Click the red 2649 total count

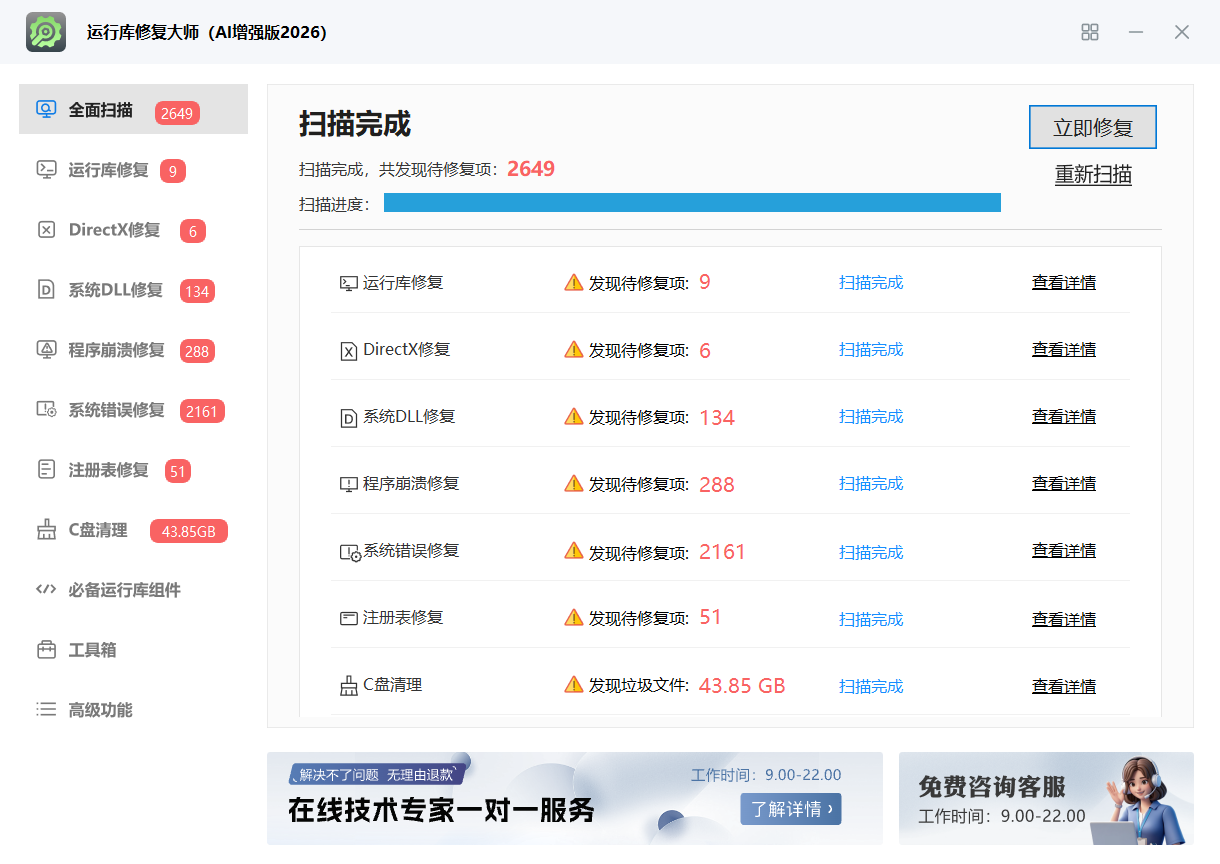pos(531,169)
